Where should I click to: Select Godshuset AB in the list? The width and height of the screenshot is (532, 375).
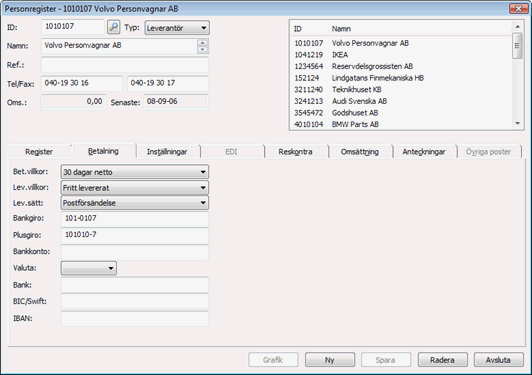[x=401, y=113]
